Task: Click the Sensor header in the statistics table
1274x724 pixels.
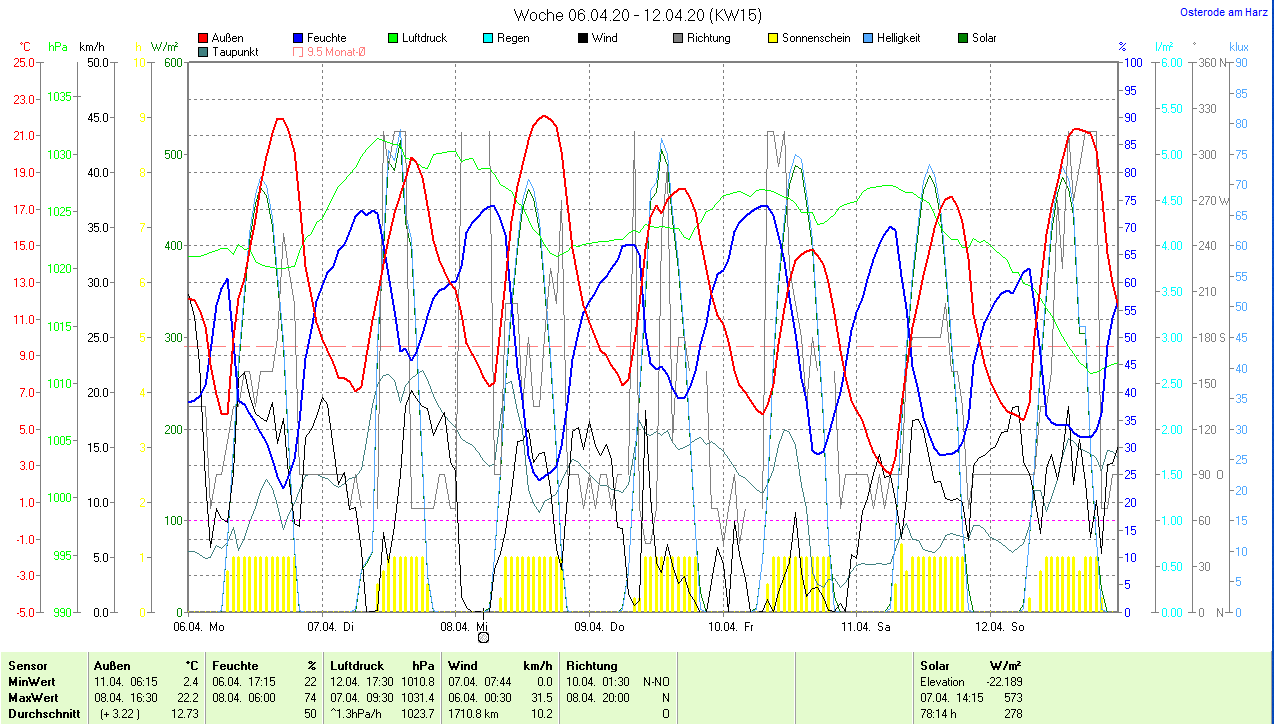Action: pyautogui.click(x=28, y=665)
